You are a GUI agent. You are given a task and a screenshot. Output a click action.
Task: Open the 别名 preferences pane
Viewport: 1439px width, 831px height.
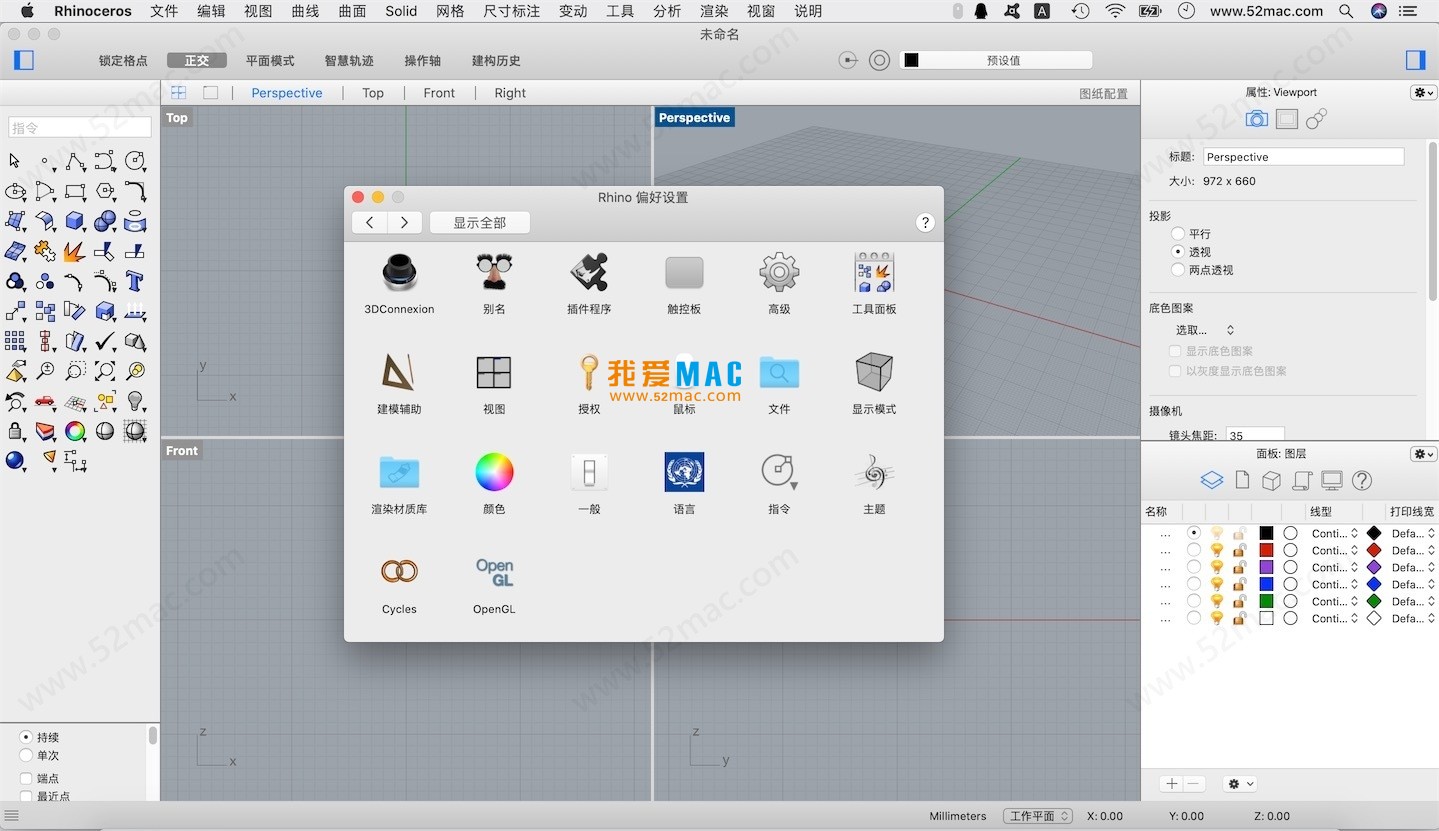click(x=494, y=283)
